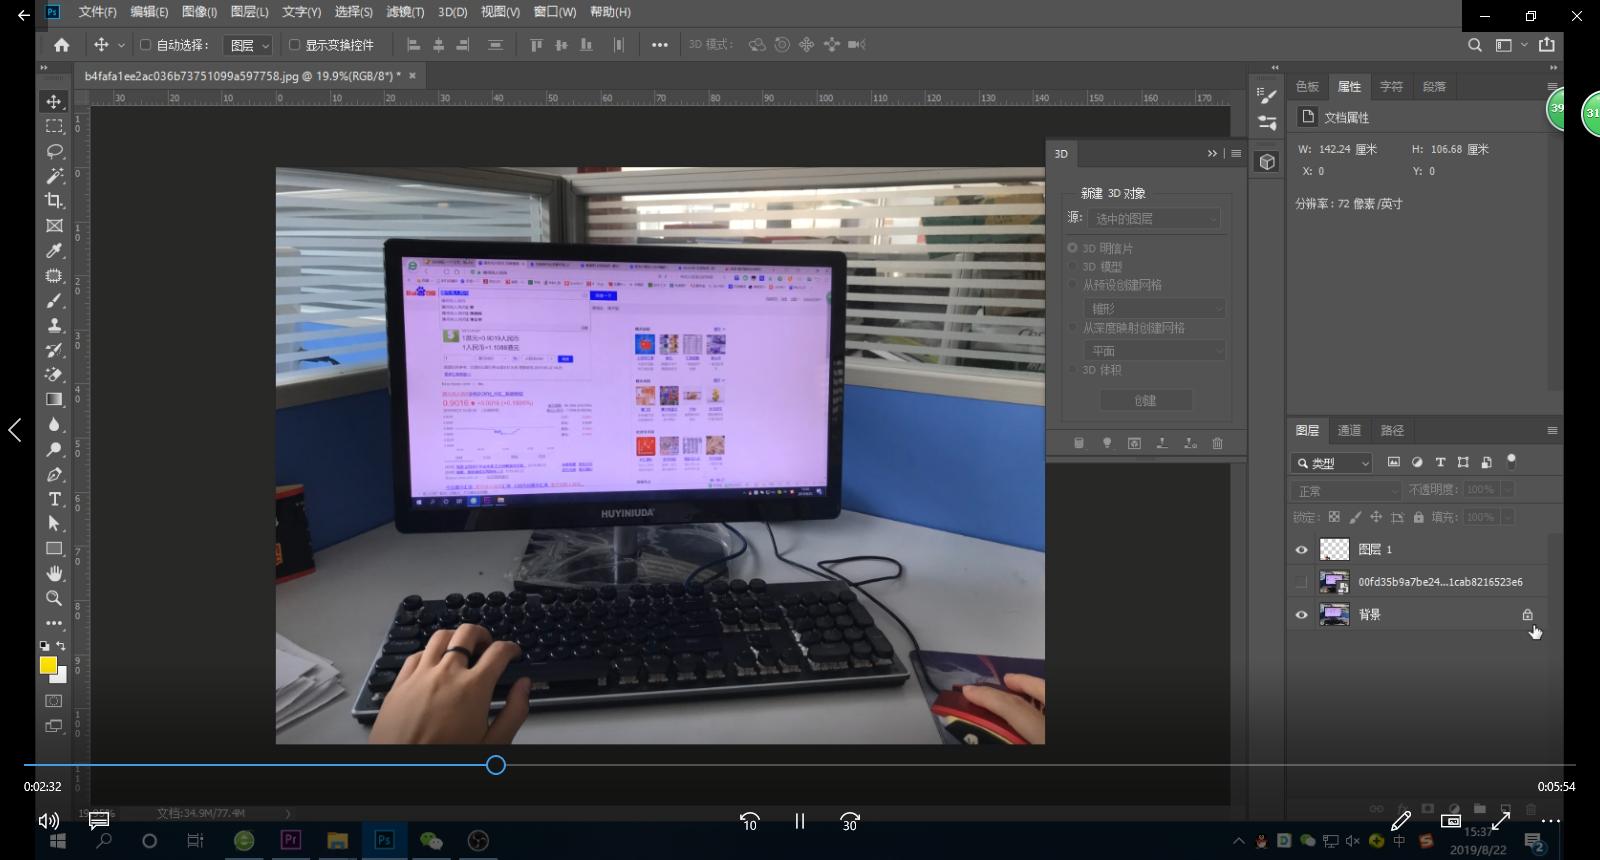Select the Clone Stamp tool
The width and height of the screenshot is (1600, 860).
[x=54, y=325]
